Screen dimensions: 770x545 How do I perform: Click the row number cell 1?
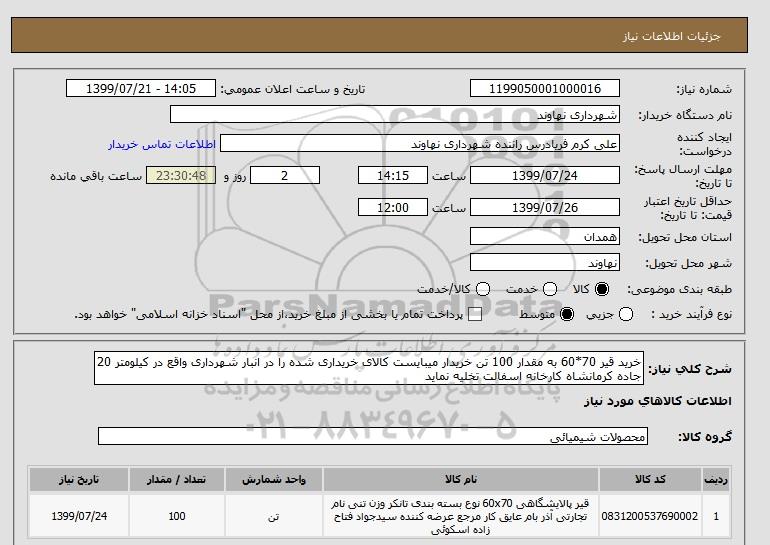716,516
